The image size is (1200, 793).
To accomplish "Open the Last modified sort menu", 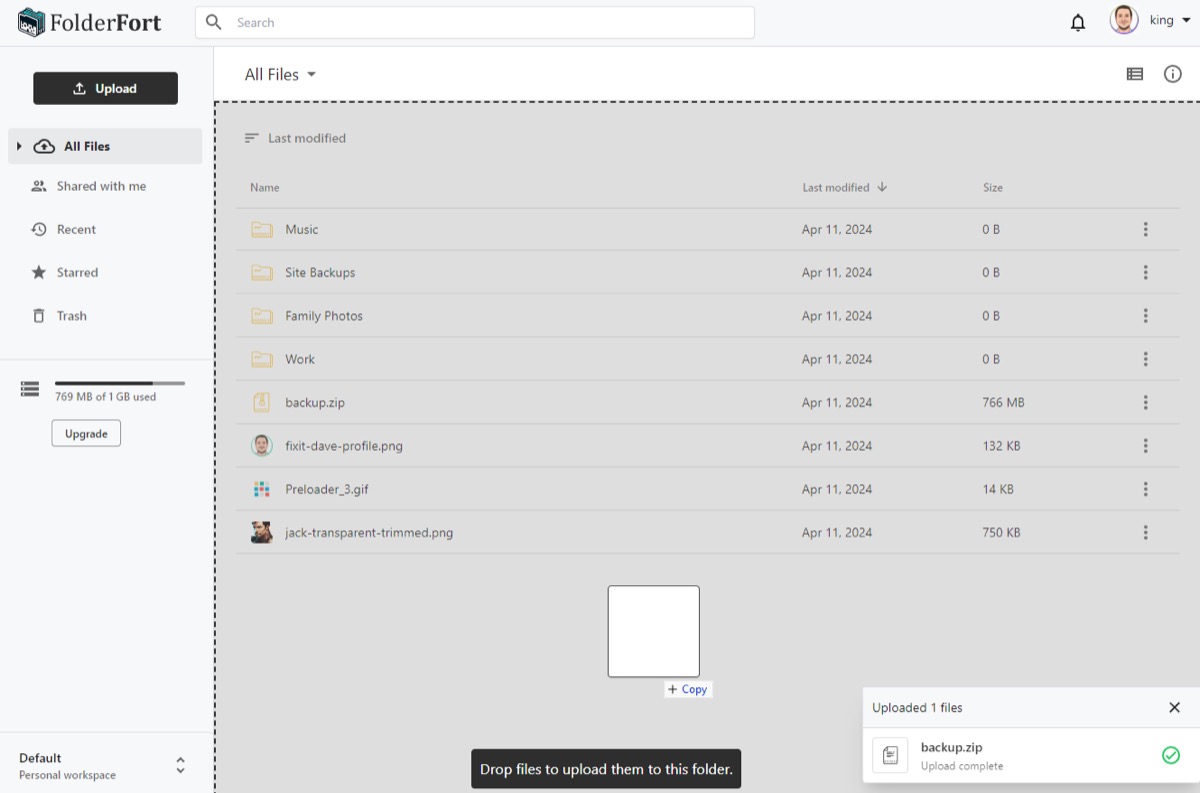I will tap(296, 138).
